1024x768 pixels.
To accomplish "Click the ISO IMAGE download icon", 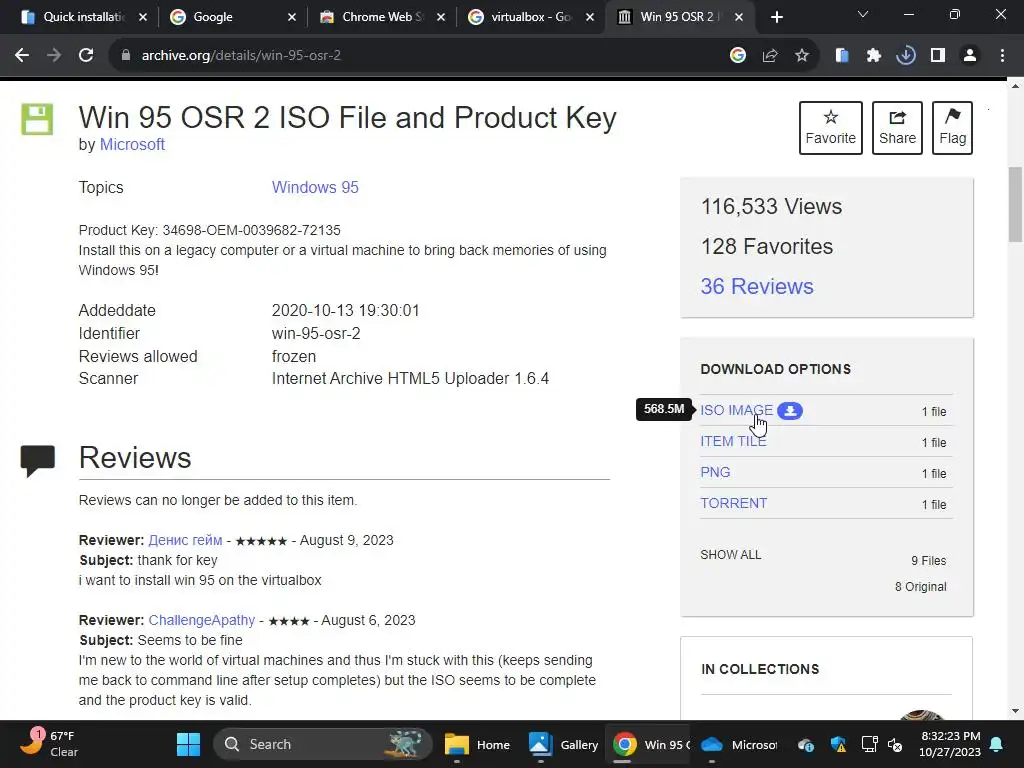I will tap(790, 411).
